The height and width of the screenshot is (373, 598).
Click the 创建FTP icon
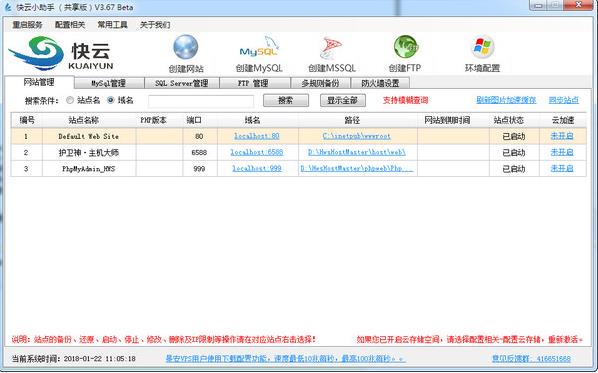point(405,47)
